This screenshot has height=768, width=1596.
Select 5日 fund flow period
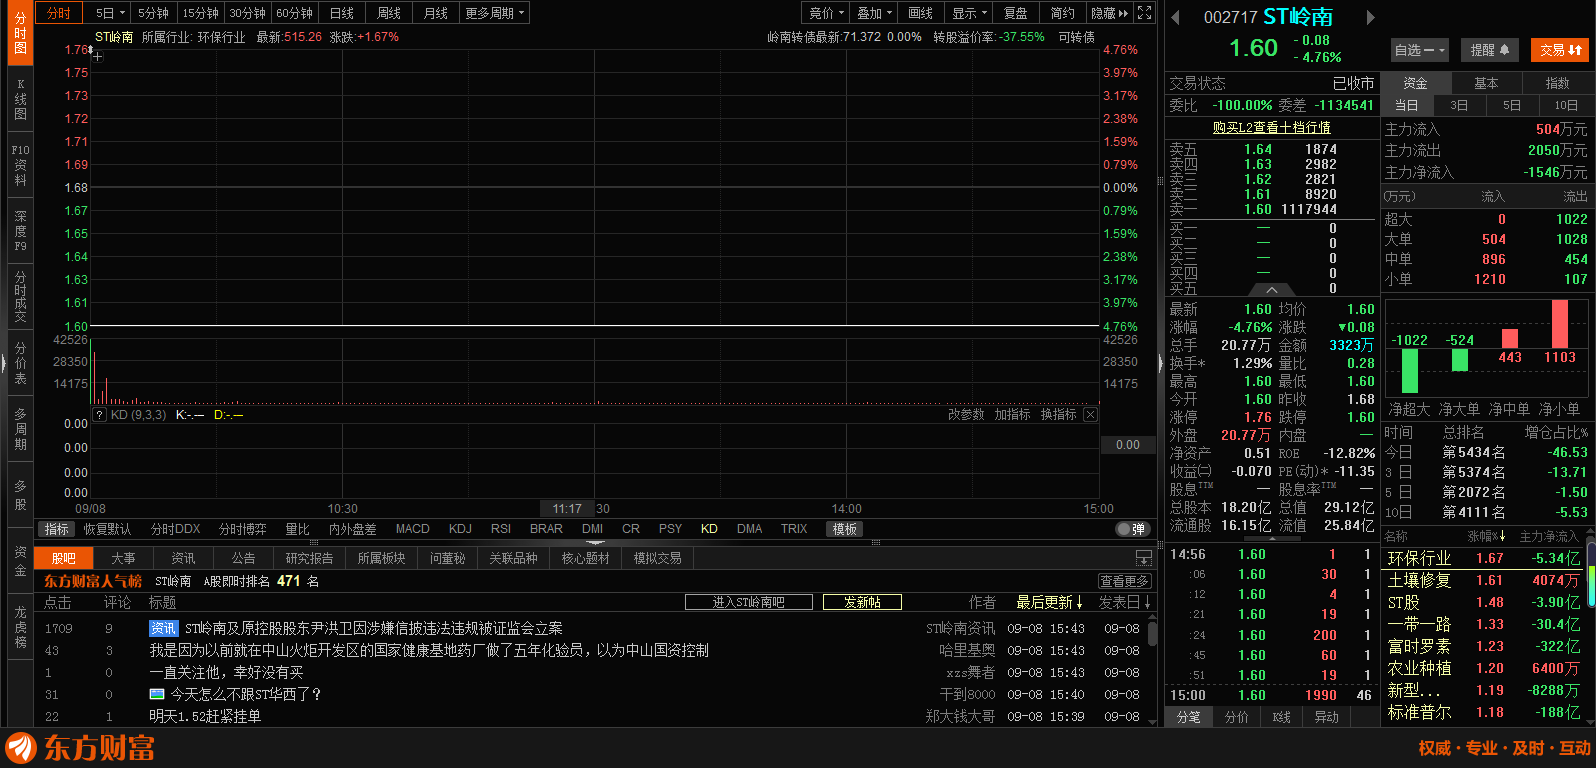click(x=1512, y=105)
